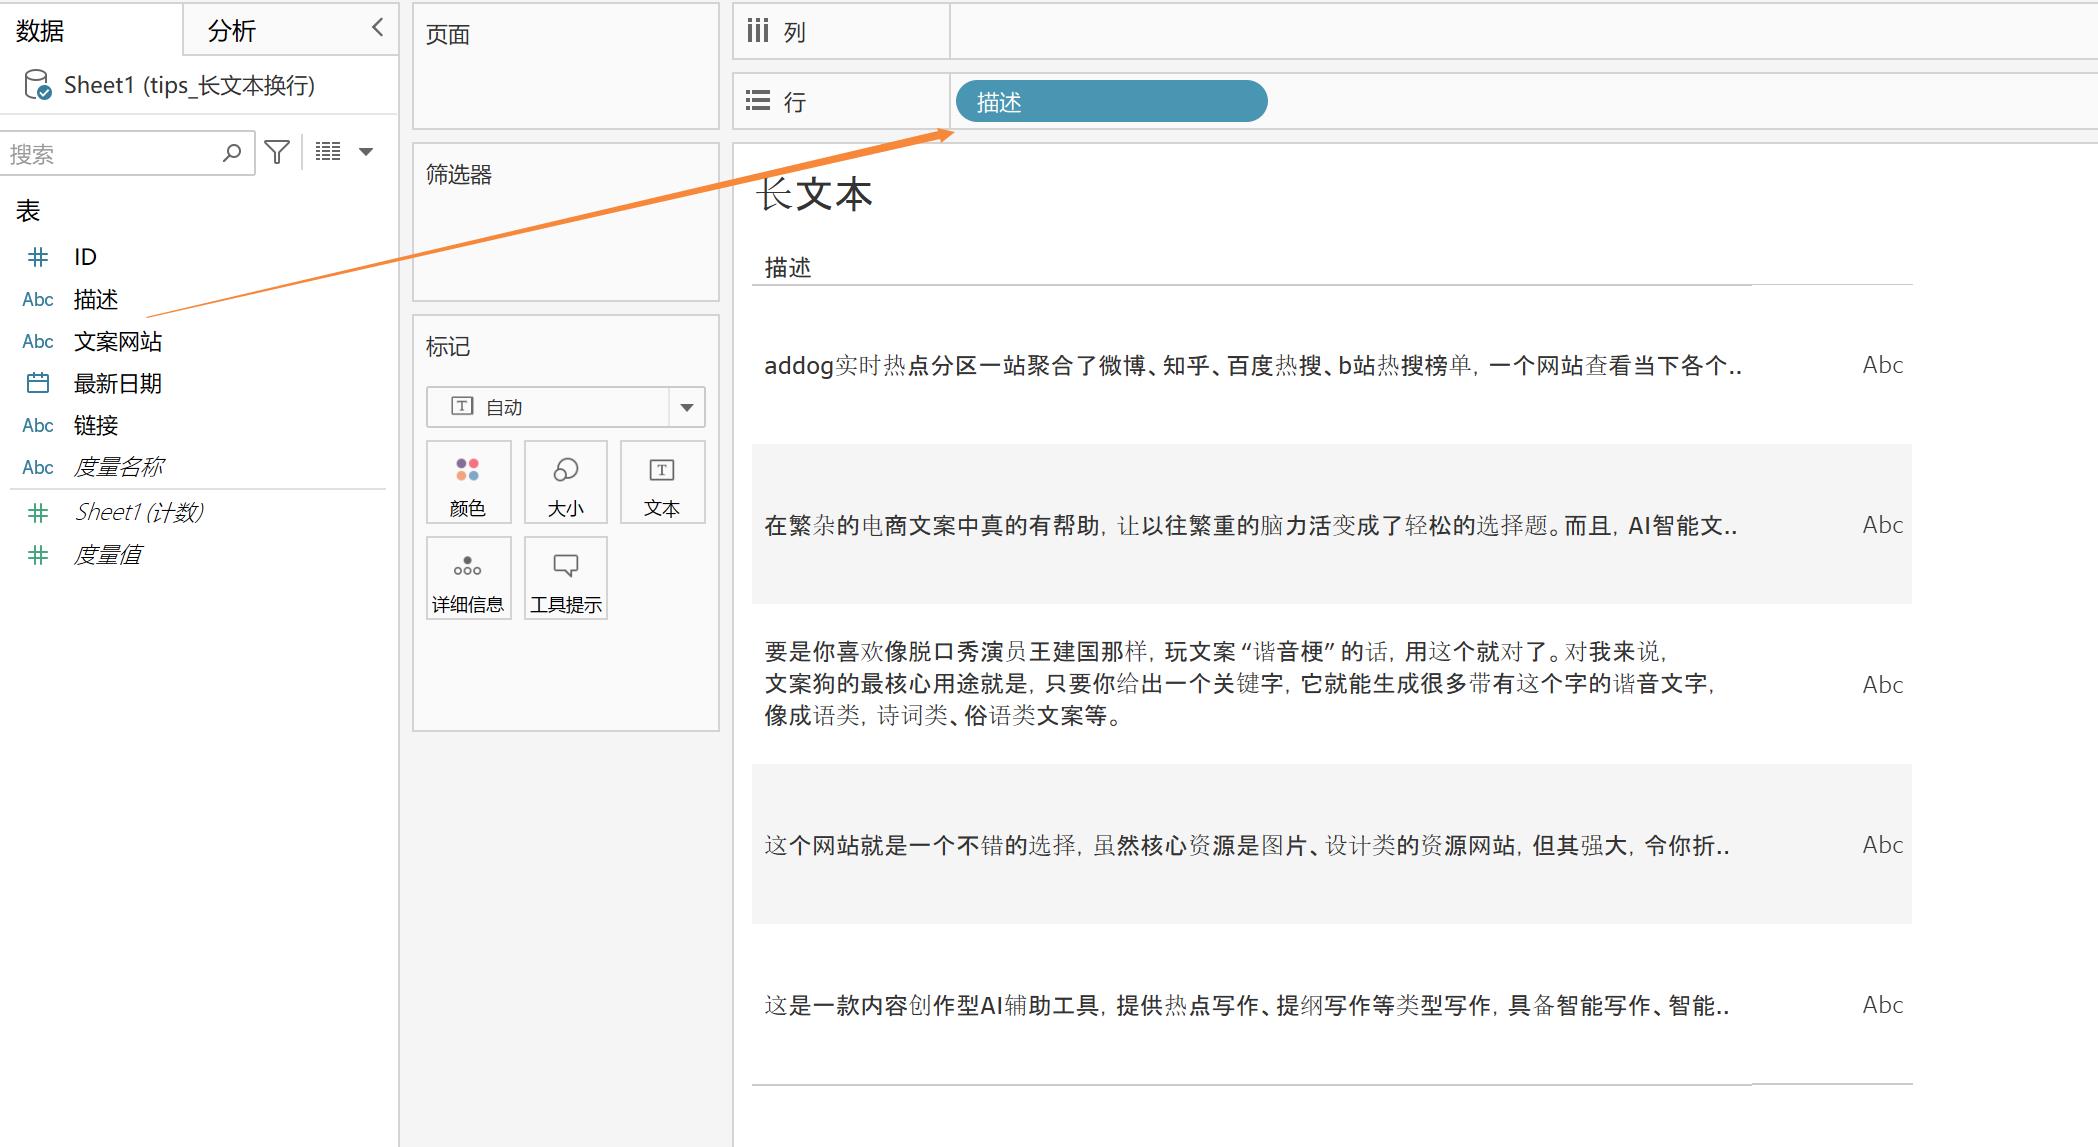Click the Abc mark in 要是你喜欢 row

click(x=1882, y=685)
